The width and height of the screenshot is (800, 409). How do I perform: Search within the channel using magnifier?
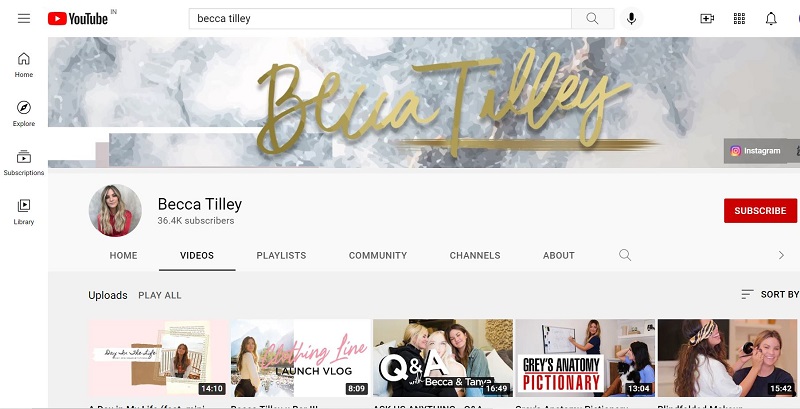click(x=625, y=255)
